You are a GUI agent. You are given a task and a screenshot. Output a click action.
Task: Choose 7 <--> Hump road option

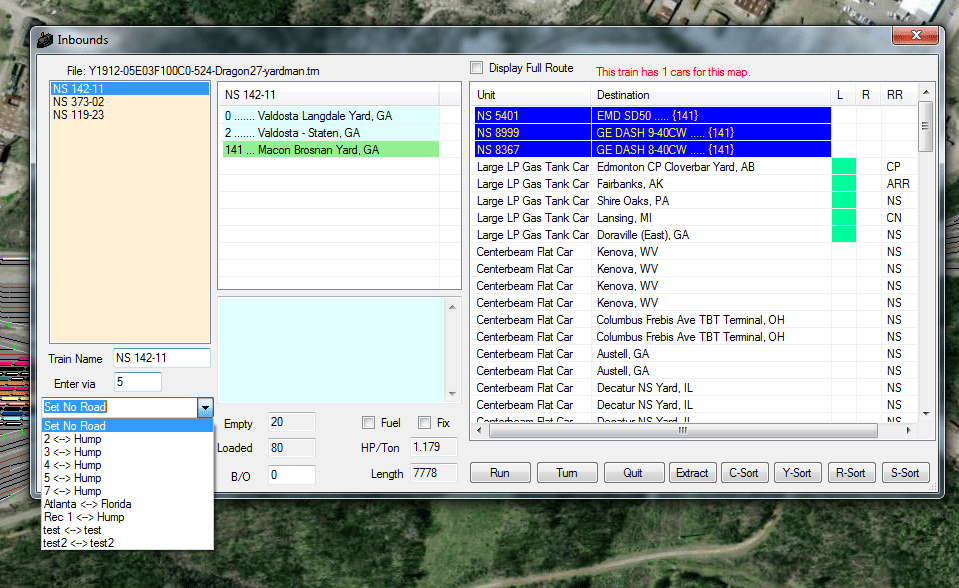pyautogui.click(x=127, y=491)
